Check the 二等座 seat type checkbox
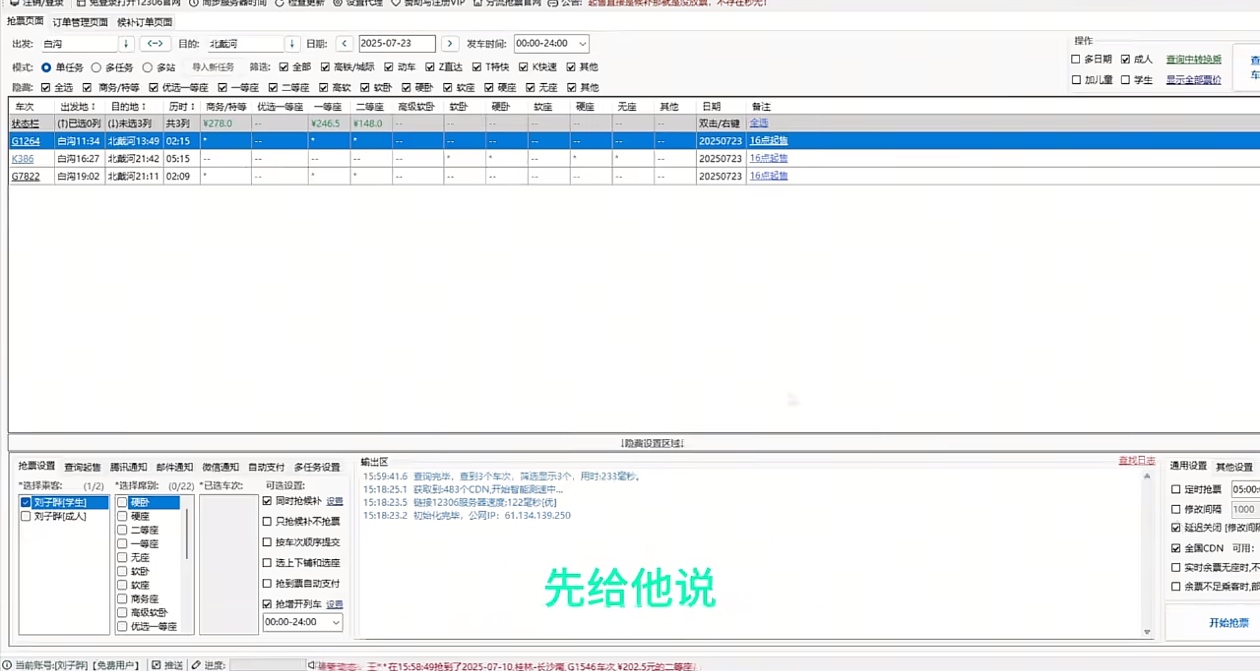Viewport: 1260px width, 671px height. click(123, 530)
